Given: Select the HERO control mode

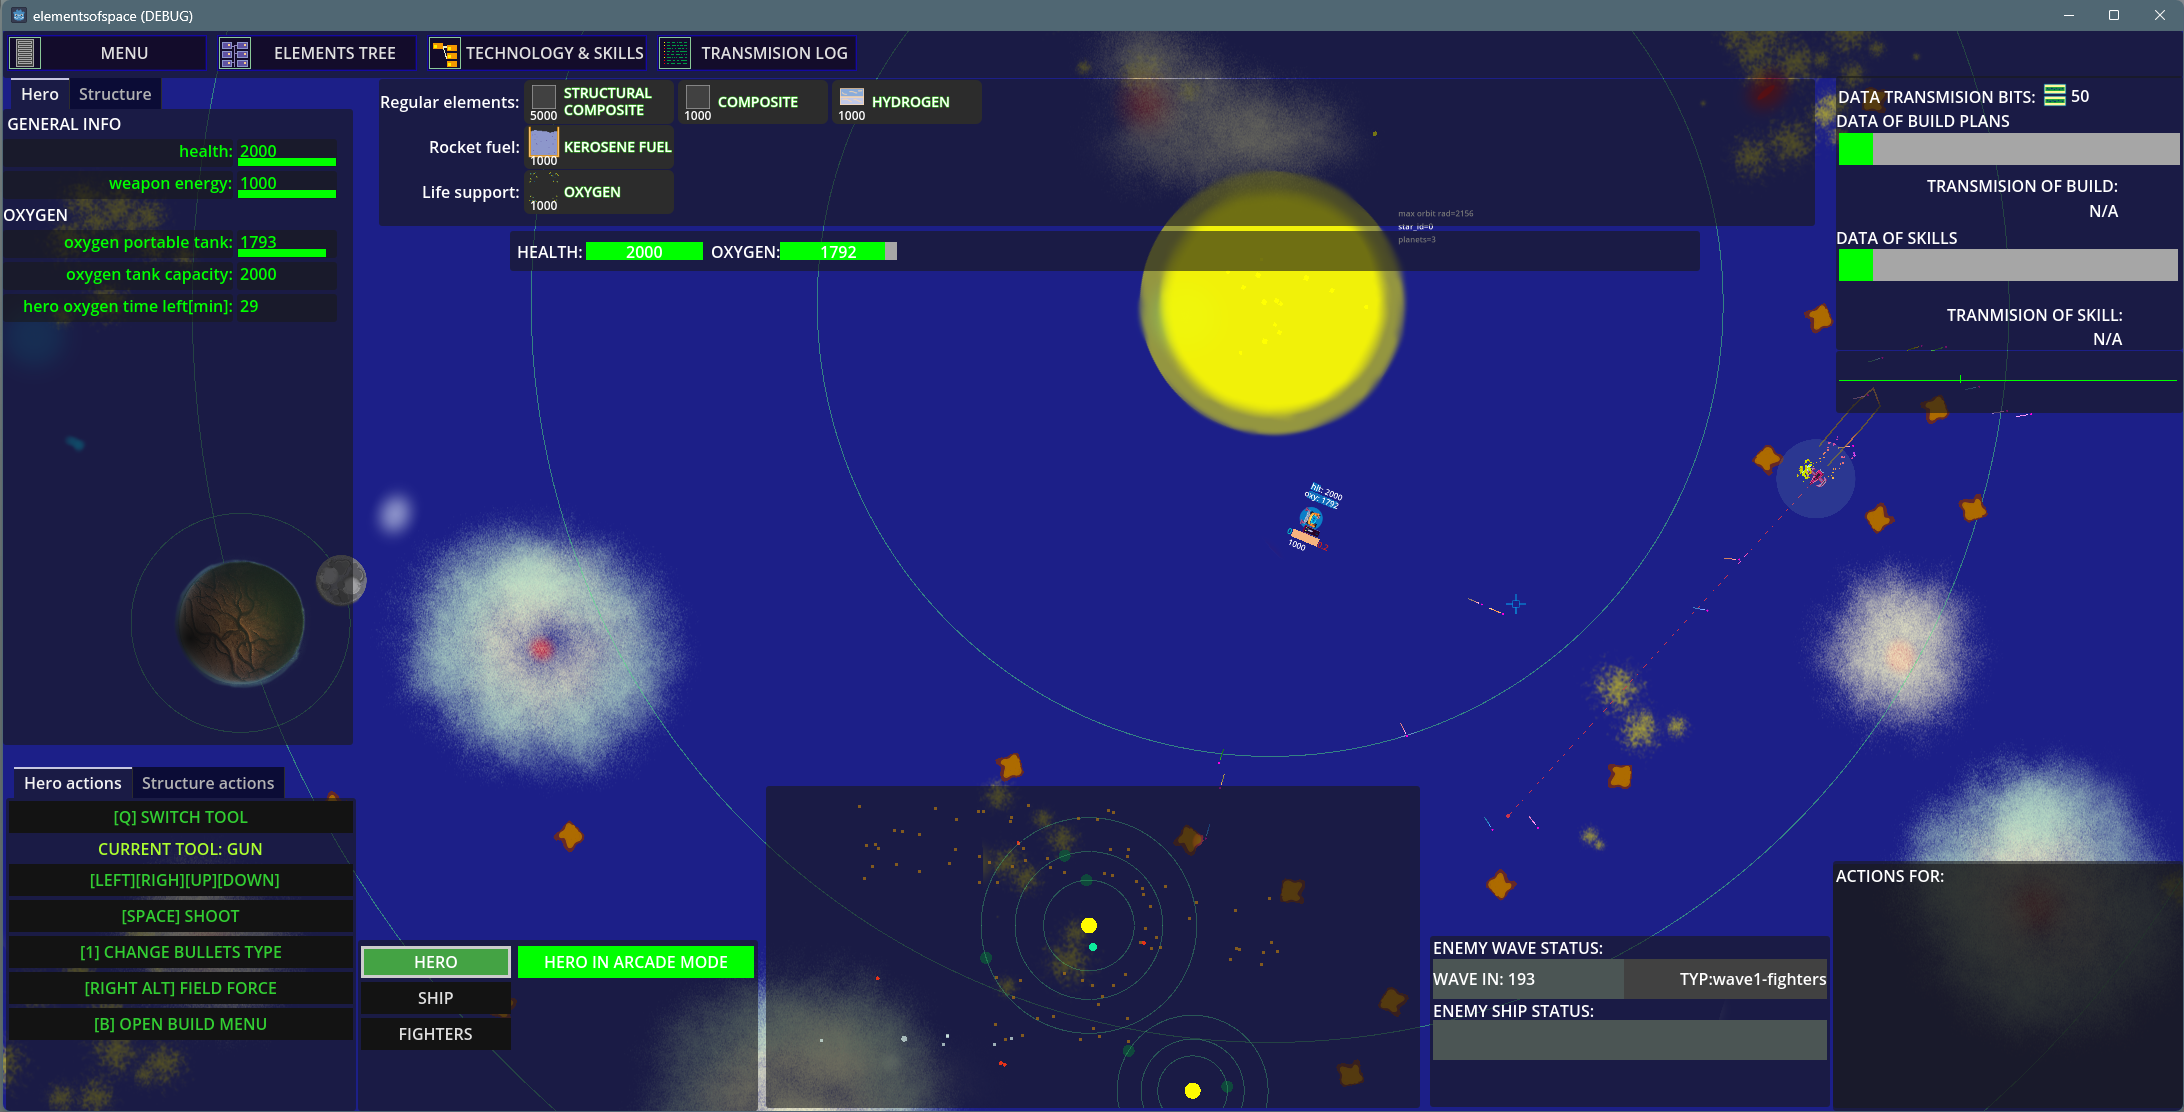Looking at the screenshot, I should click(x=435, y=962).
